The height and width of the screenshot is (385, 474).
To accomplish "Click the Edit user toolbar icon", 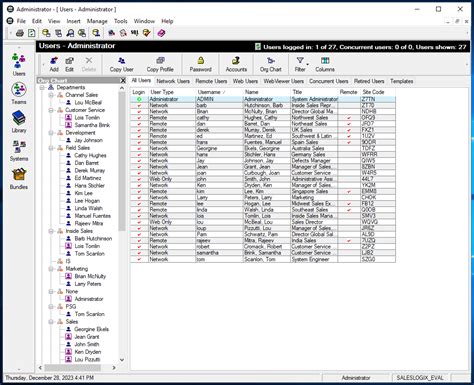I will pos(69,61).
